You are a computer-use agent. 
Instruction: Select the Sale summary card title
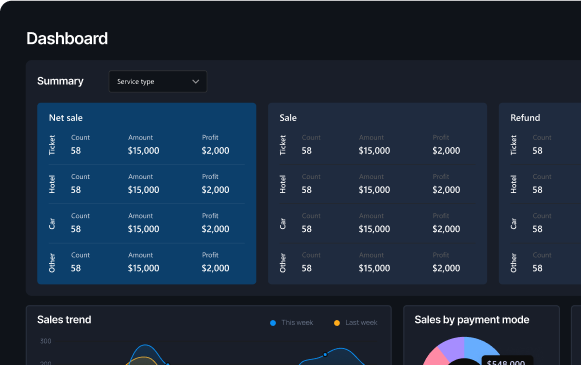[x=288, y=118]
